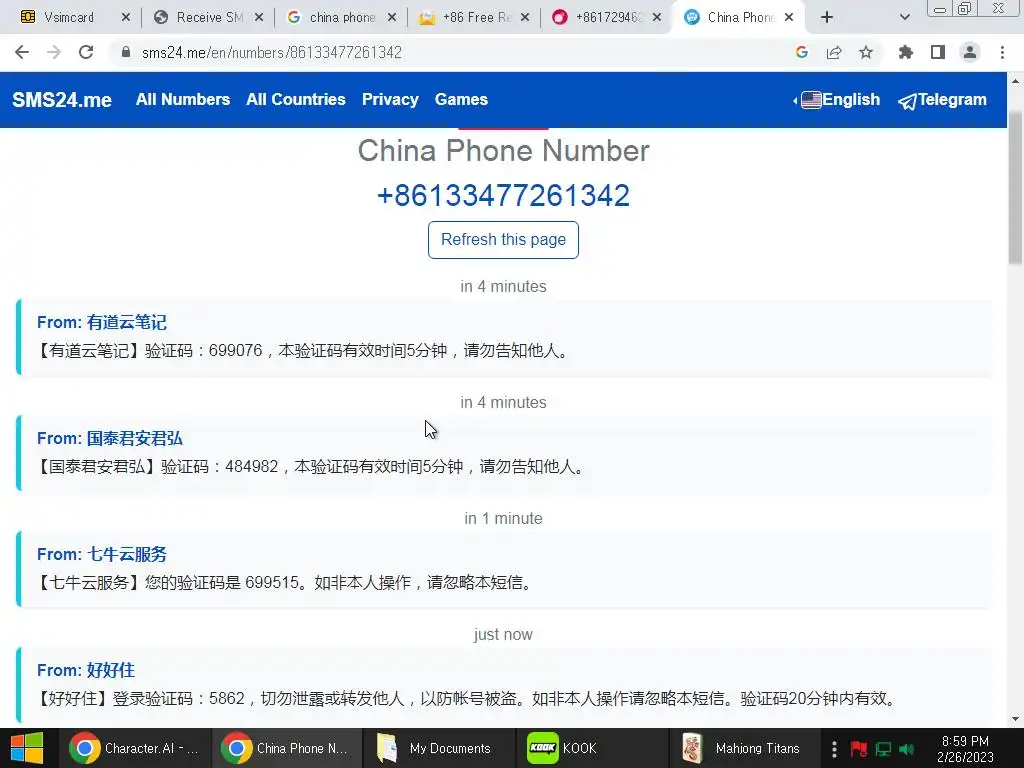1024x768 pixels.
Task: Bookmark this page with the star icon
Action: point(866,52)
